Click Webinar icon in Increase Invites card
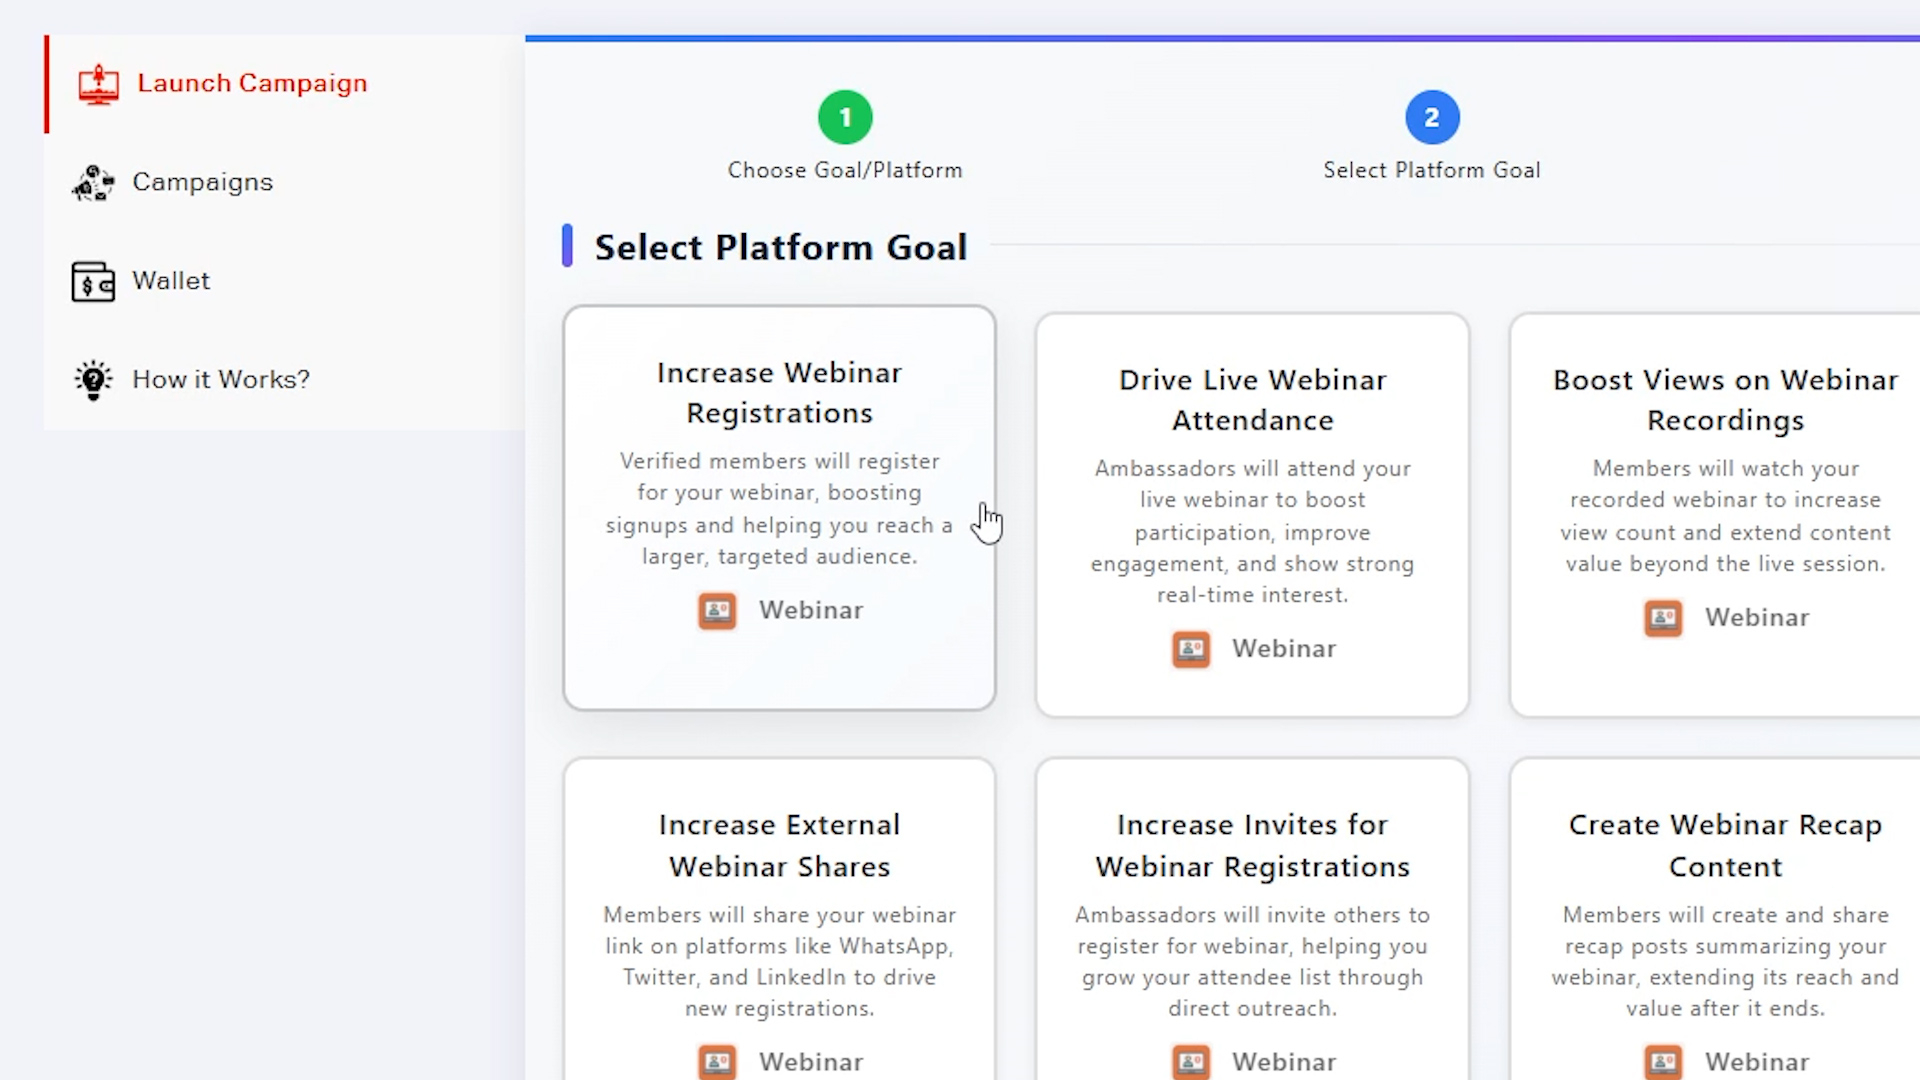 click(x=1191, y=1062)
